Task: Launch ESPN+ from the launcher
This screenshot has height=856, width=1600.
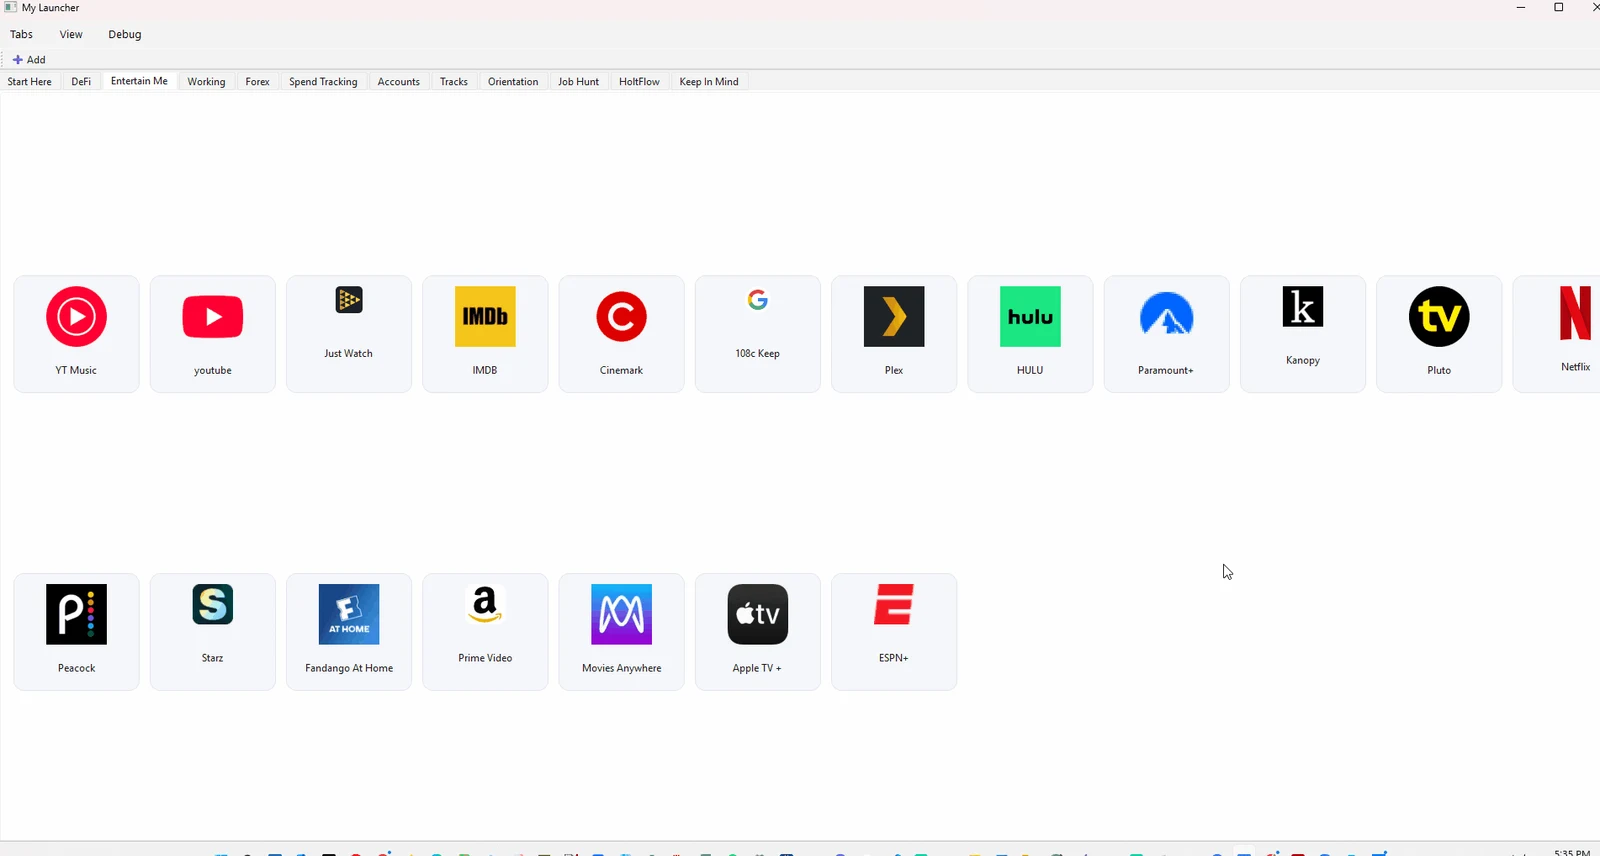Action: click(x=894, y=632)
